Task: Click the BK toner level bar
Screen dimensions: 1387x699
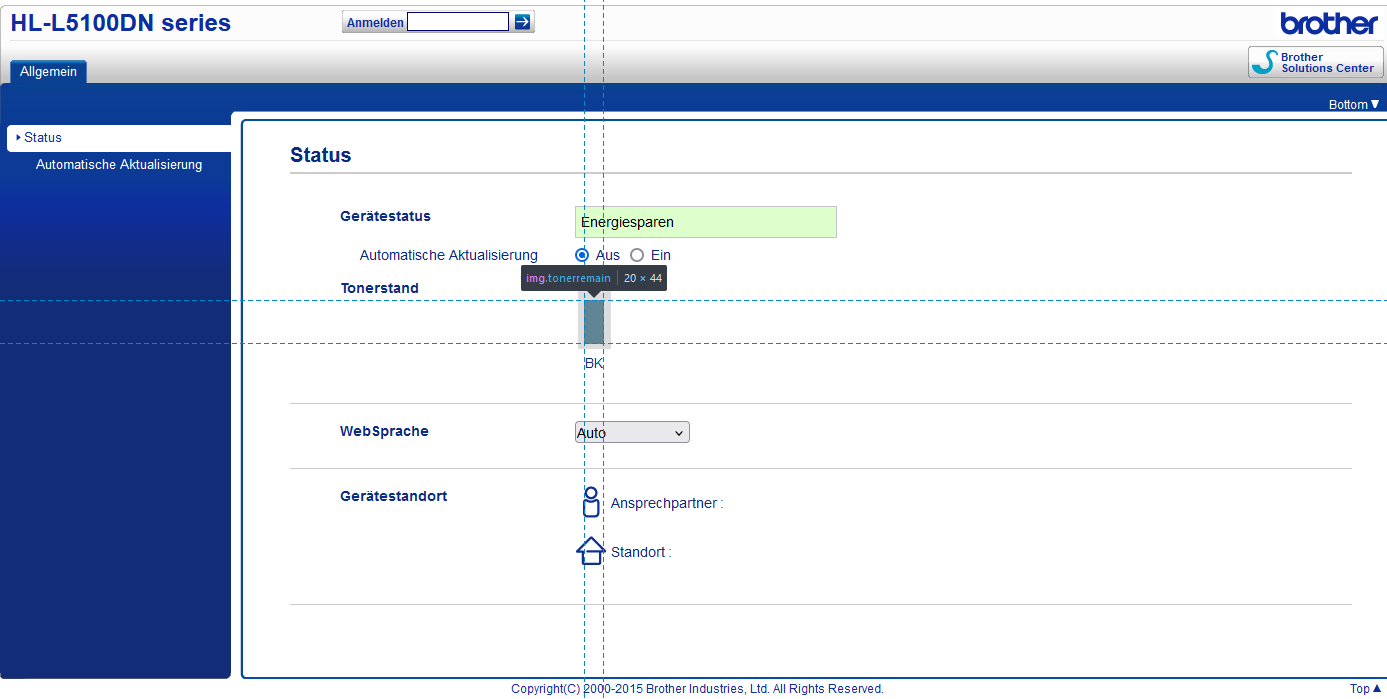Action: pyautogui.click(x=594, y=322)
